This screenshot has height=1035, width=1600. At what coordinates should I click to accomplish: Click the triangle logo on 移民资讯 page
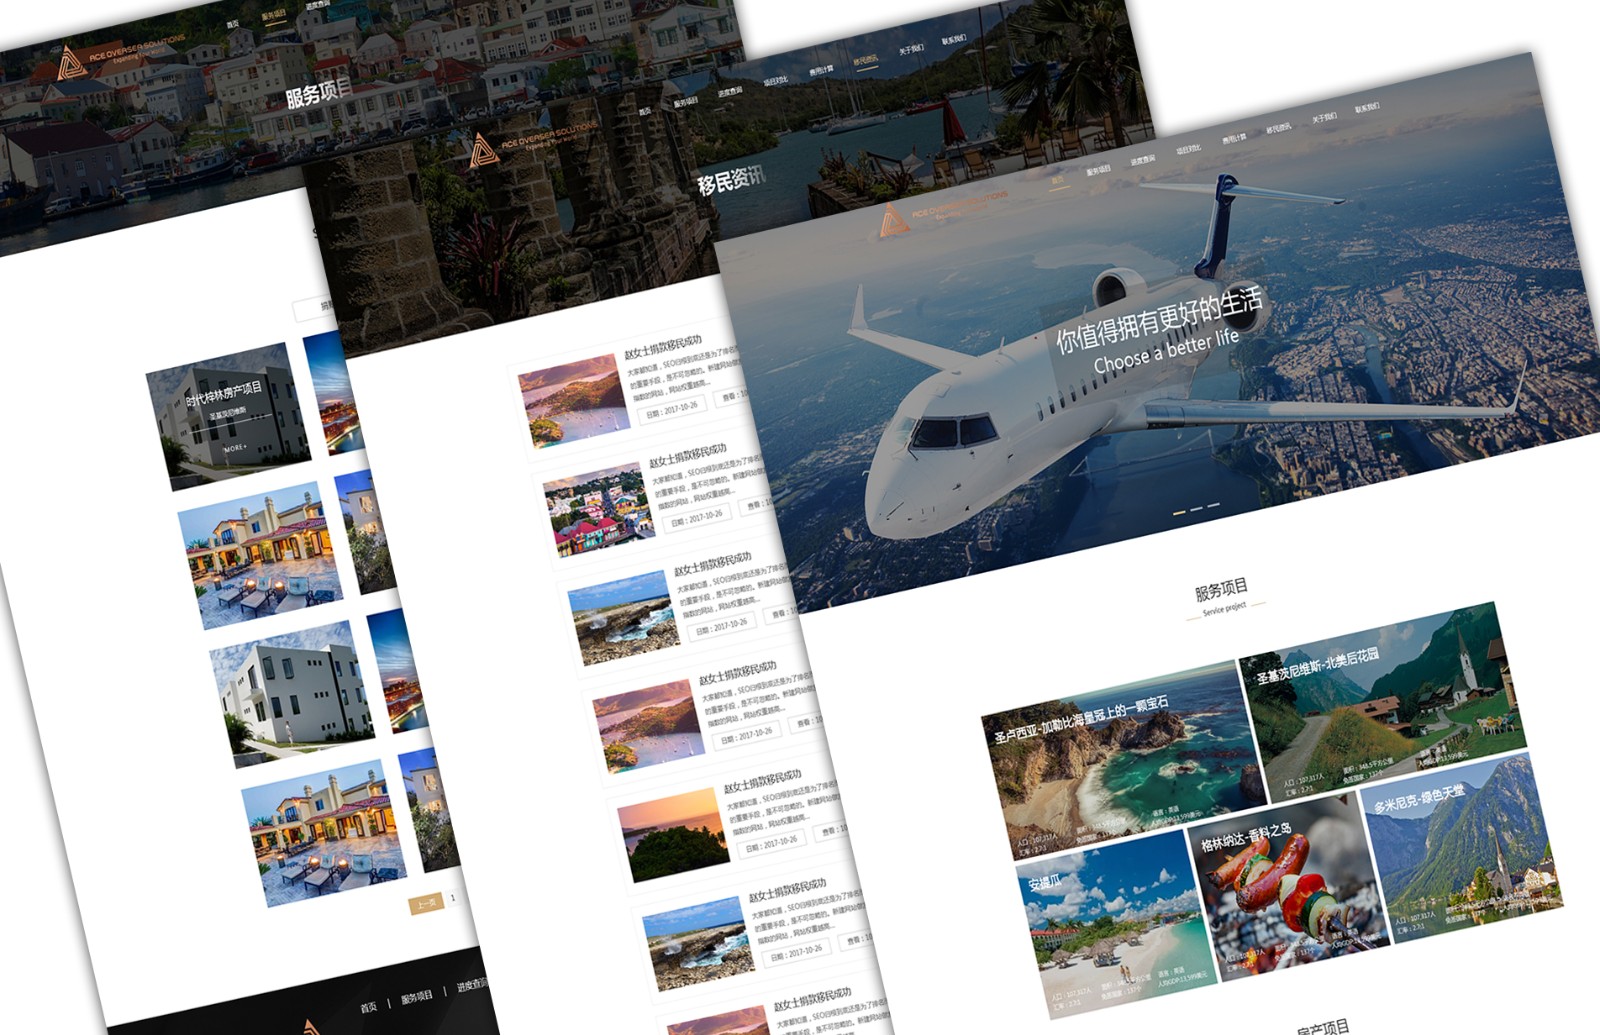(x=484, y=150)
